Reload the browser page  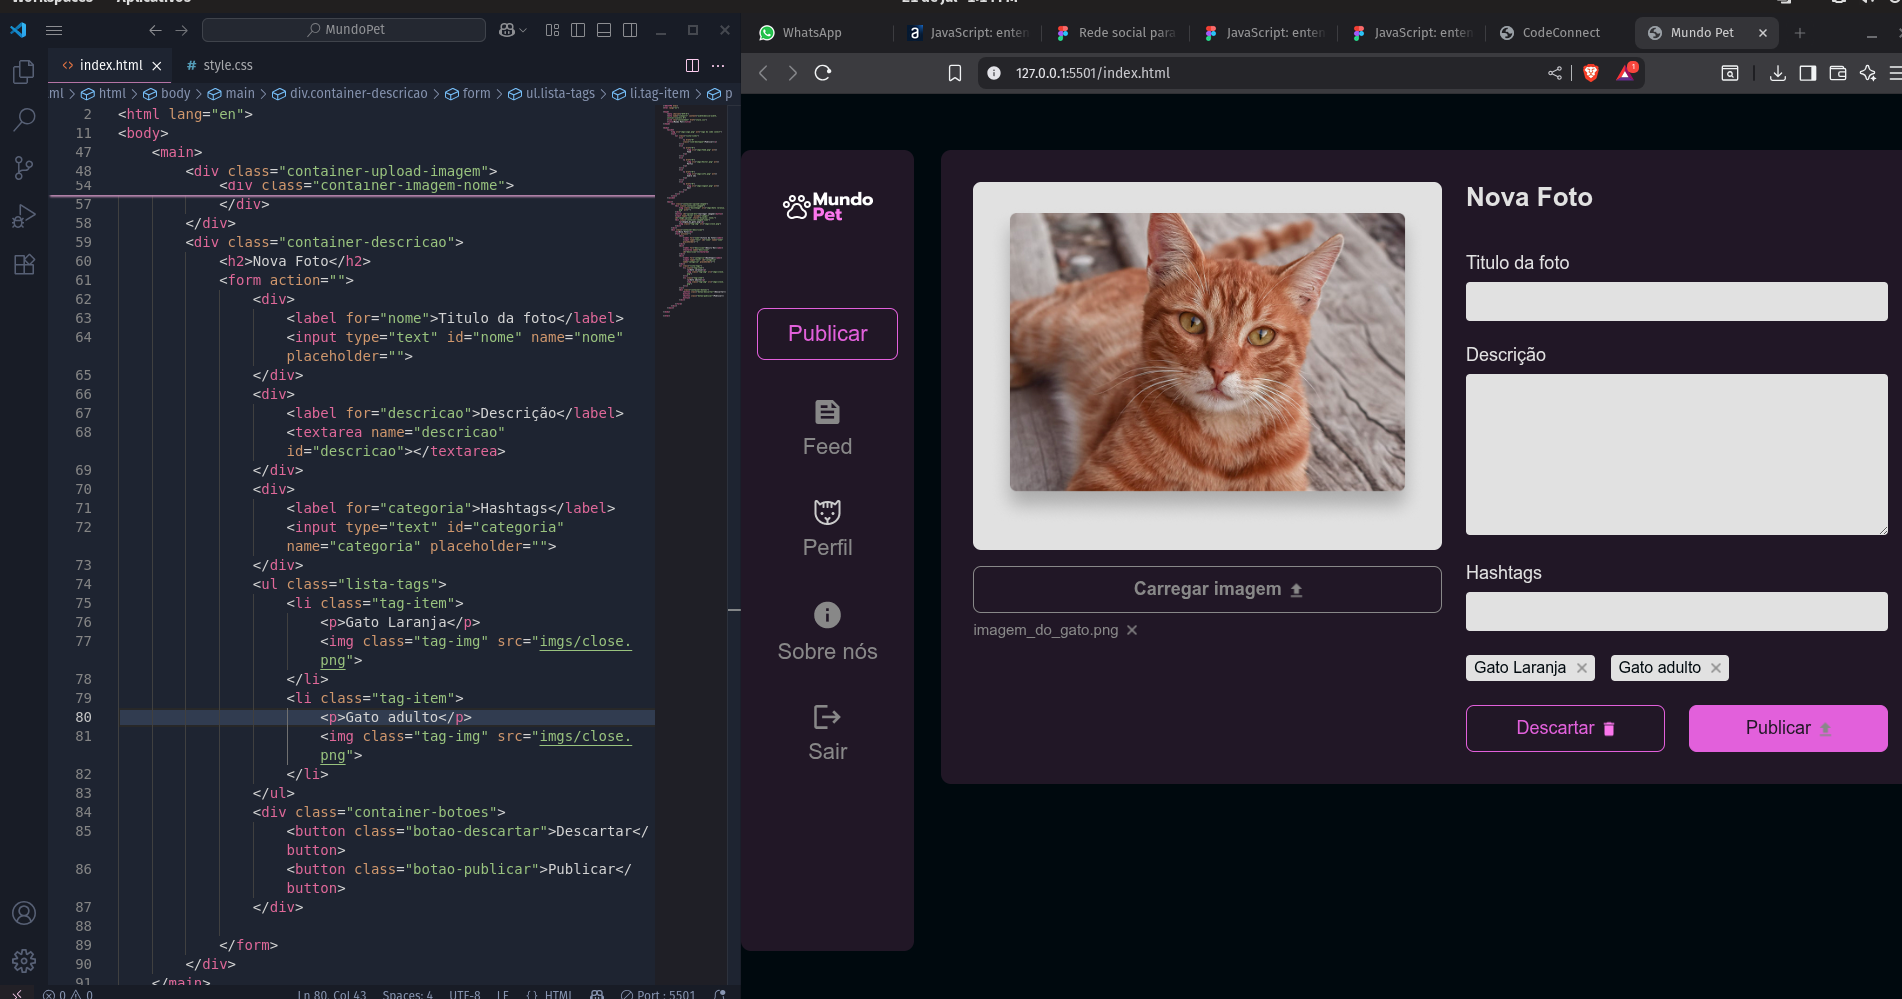[823, 73]
